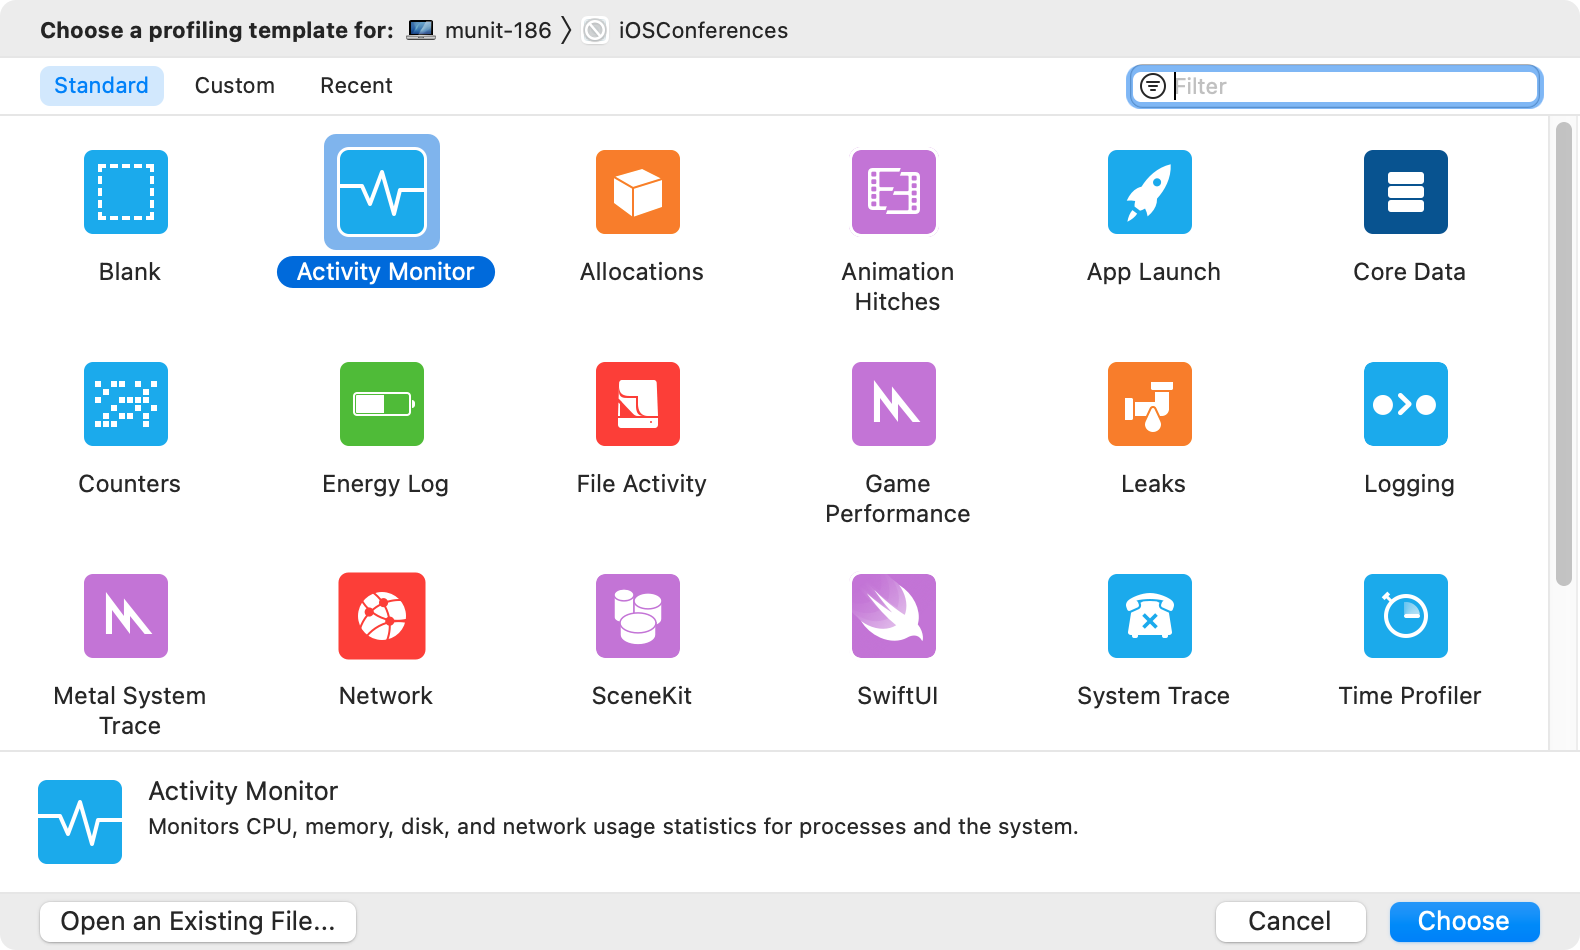Click the SwiftUI label text
Screen dimensions: 1580x950
click(898, 696)
